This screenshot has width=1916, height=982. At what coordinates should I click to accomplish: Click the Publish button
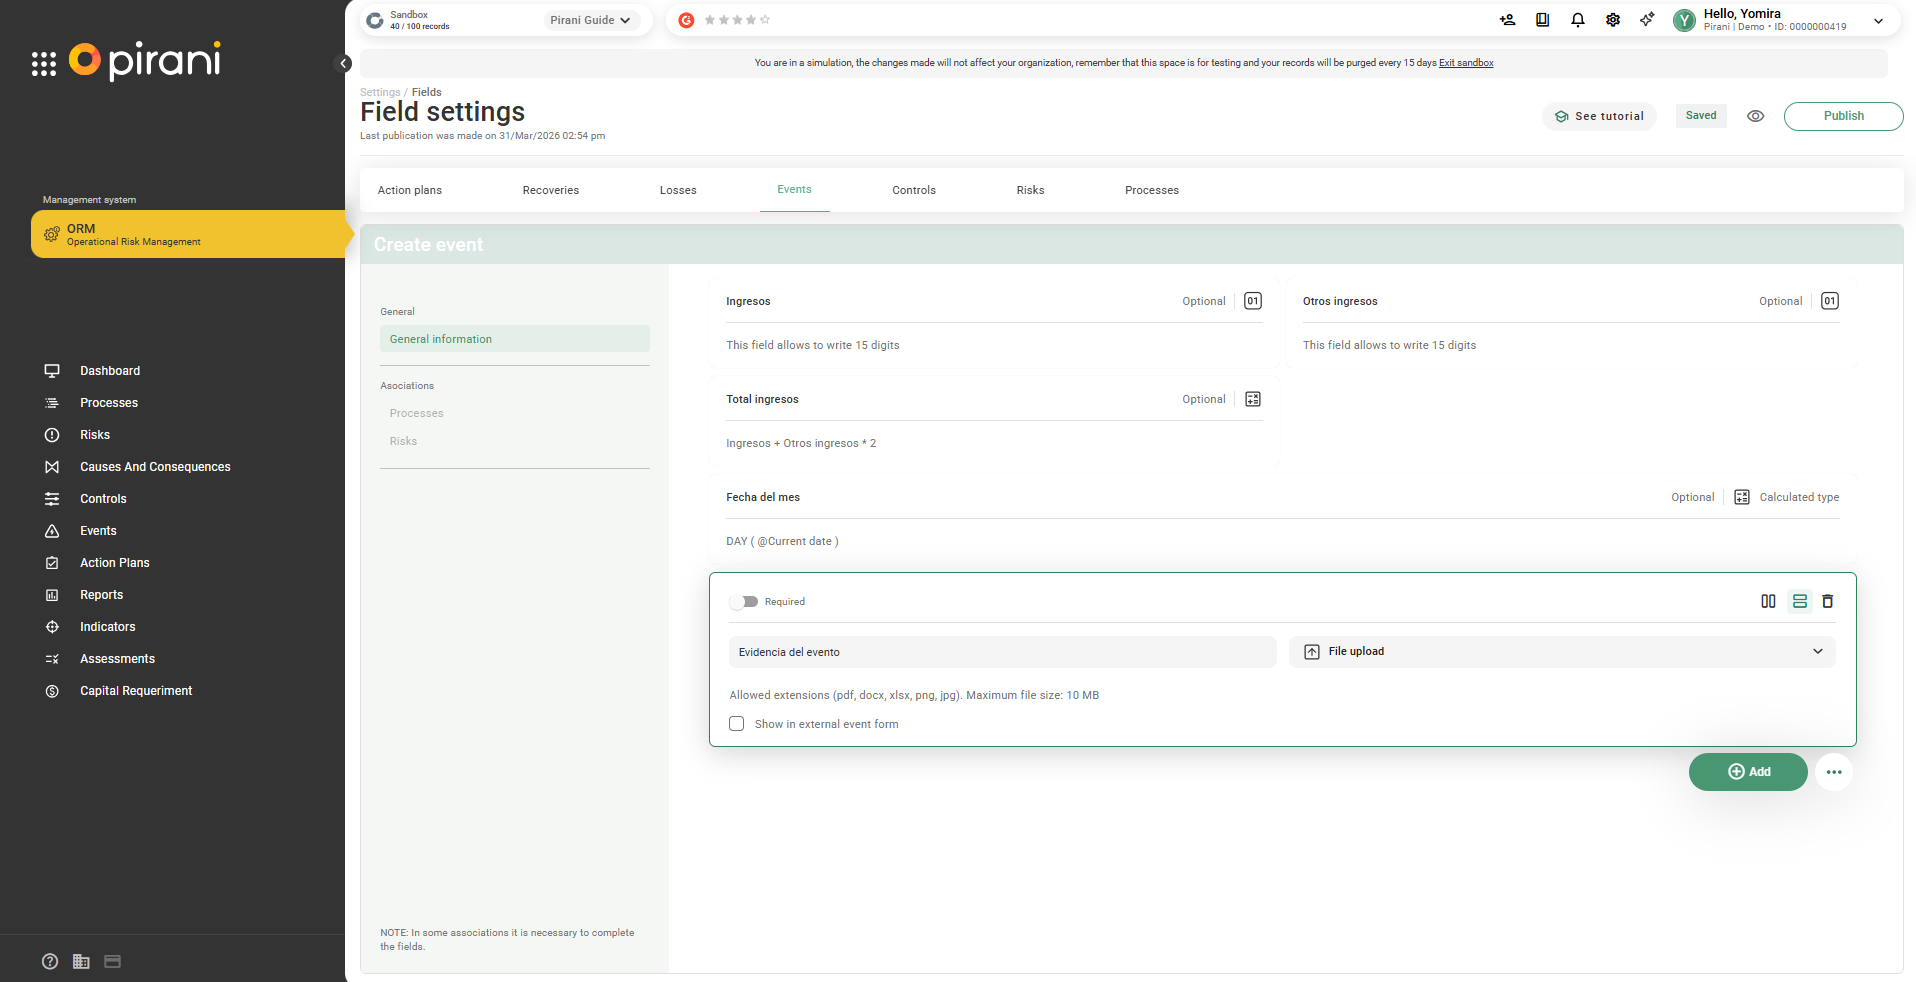tap(1842, 116)
